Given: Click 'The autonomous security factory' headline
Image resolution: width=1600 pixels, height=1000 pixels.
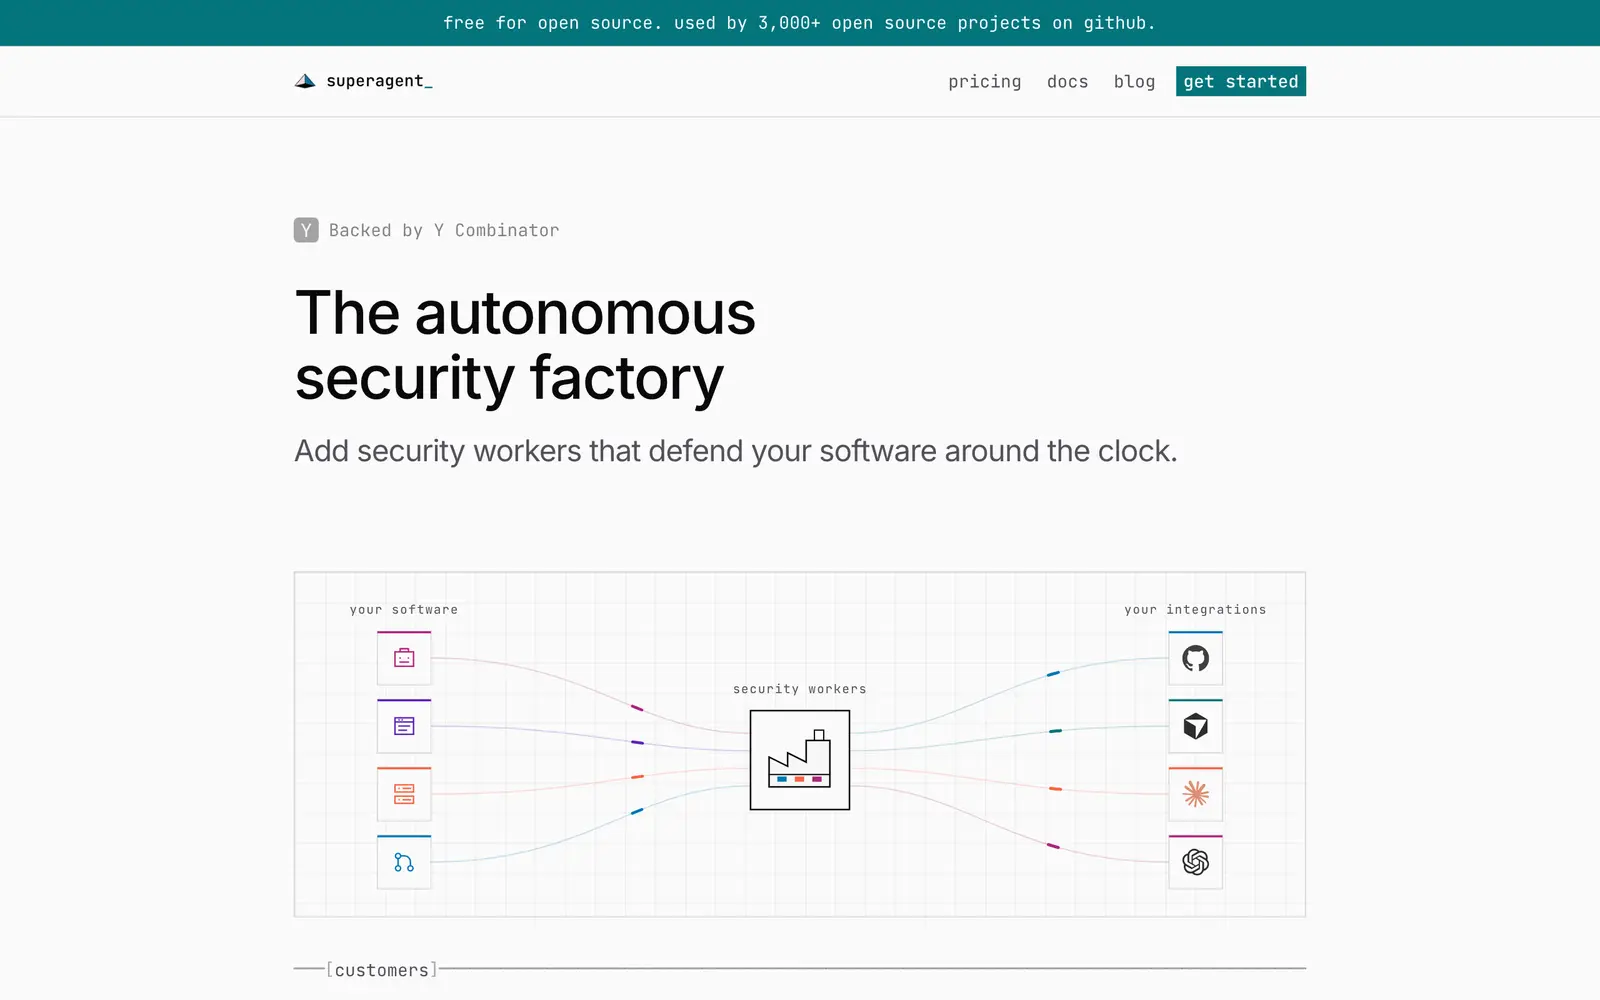Looking at the screenshot, I should tap(525, 345).
